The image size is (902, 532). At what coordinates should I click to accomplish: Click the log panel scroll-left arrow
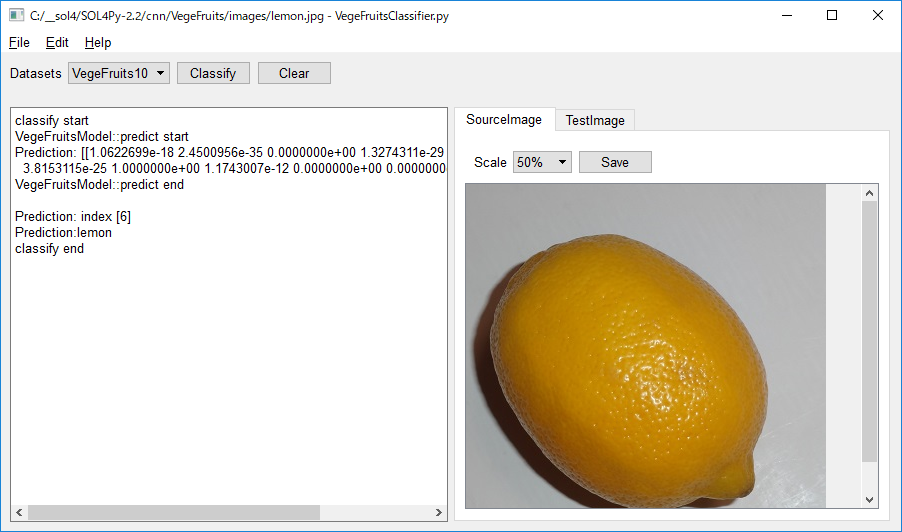pos(19,512)
